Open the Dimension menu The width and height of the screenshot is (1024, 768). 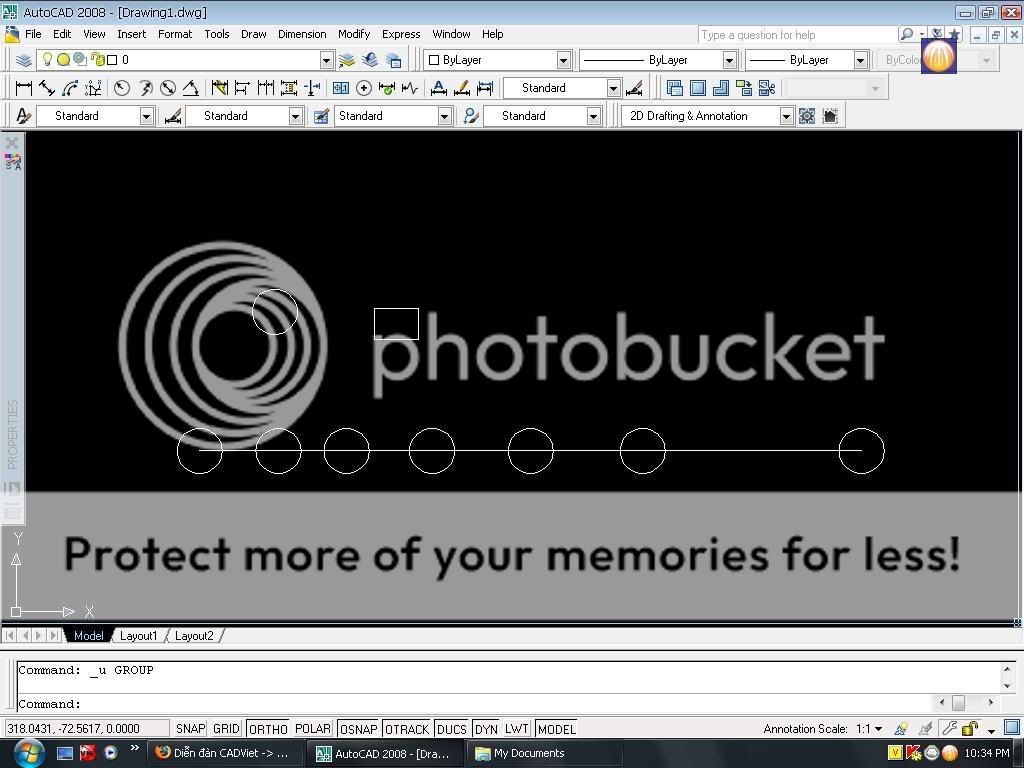302,34
